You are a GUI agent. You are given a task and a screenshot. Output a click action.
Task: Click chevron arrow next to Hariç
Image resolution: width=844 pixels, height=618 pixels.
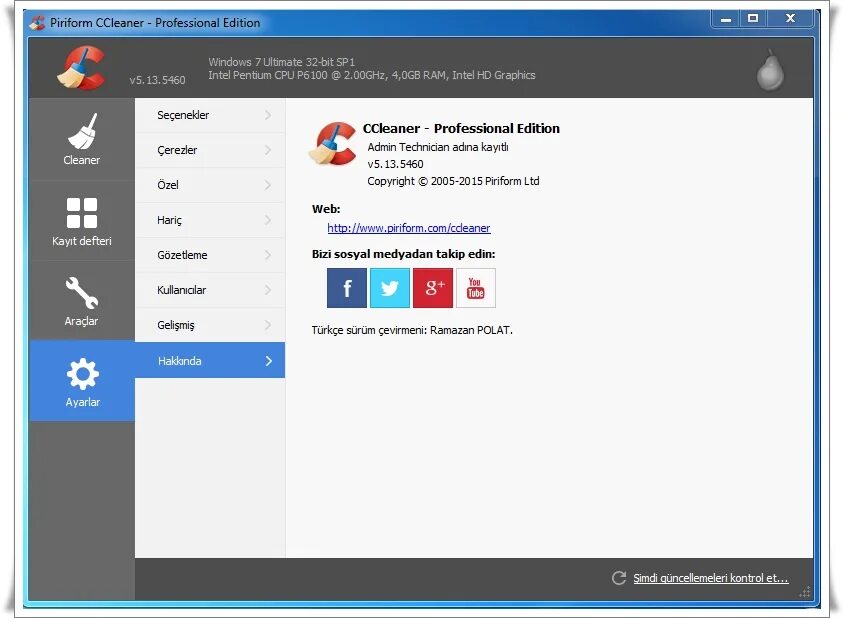coord(268,220)
